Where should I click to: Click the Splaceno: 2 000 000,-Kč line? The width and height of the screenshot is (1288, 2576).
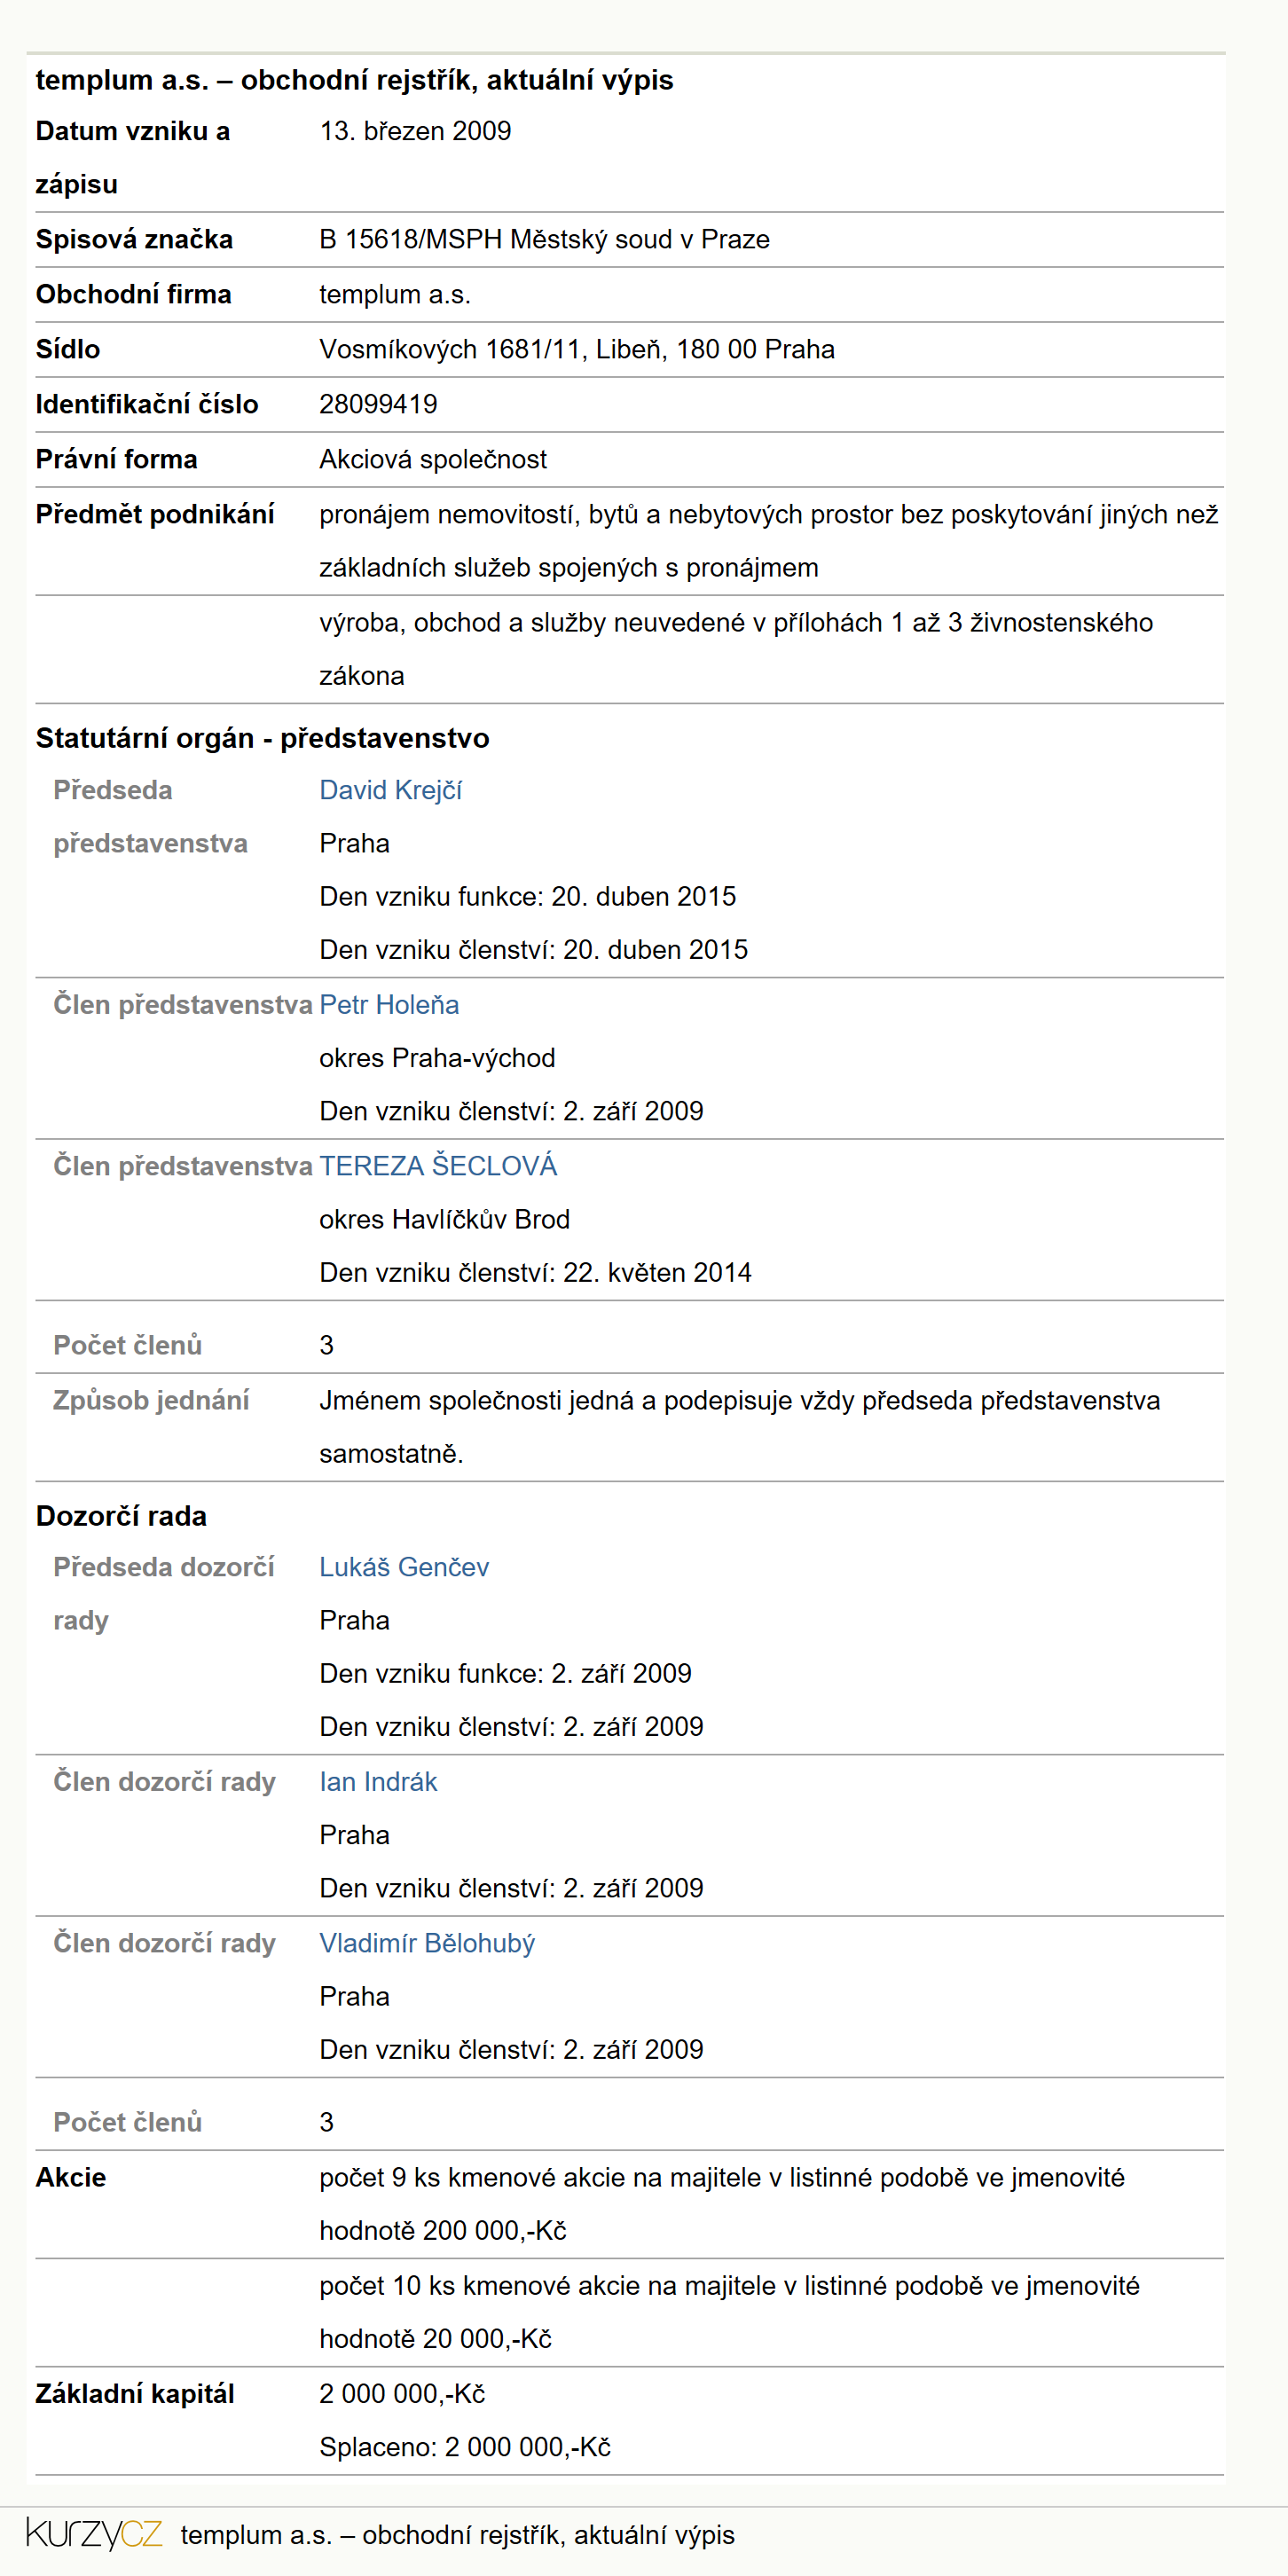[465, 2447]
